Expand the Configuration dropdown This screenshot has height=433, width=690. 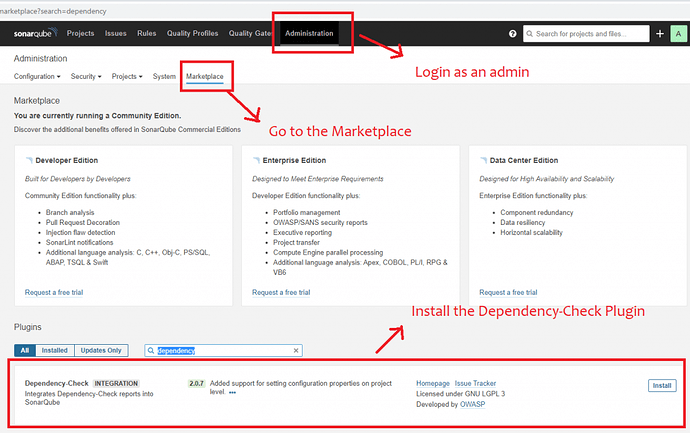click(37, 76)
